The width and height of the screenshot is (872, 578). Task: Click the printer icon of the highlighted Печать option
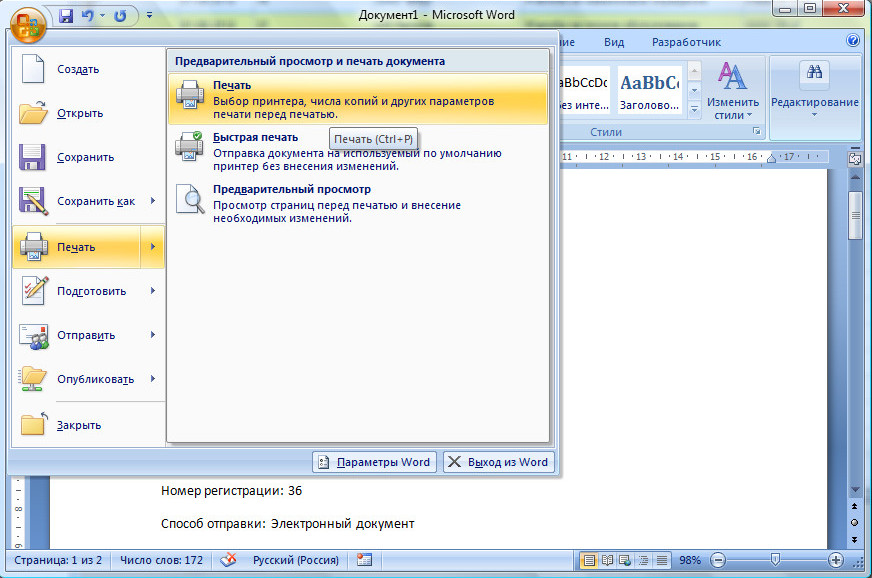(190, 95)
